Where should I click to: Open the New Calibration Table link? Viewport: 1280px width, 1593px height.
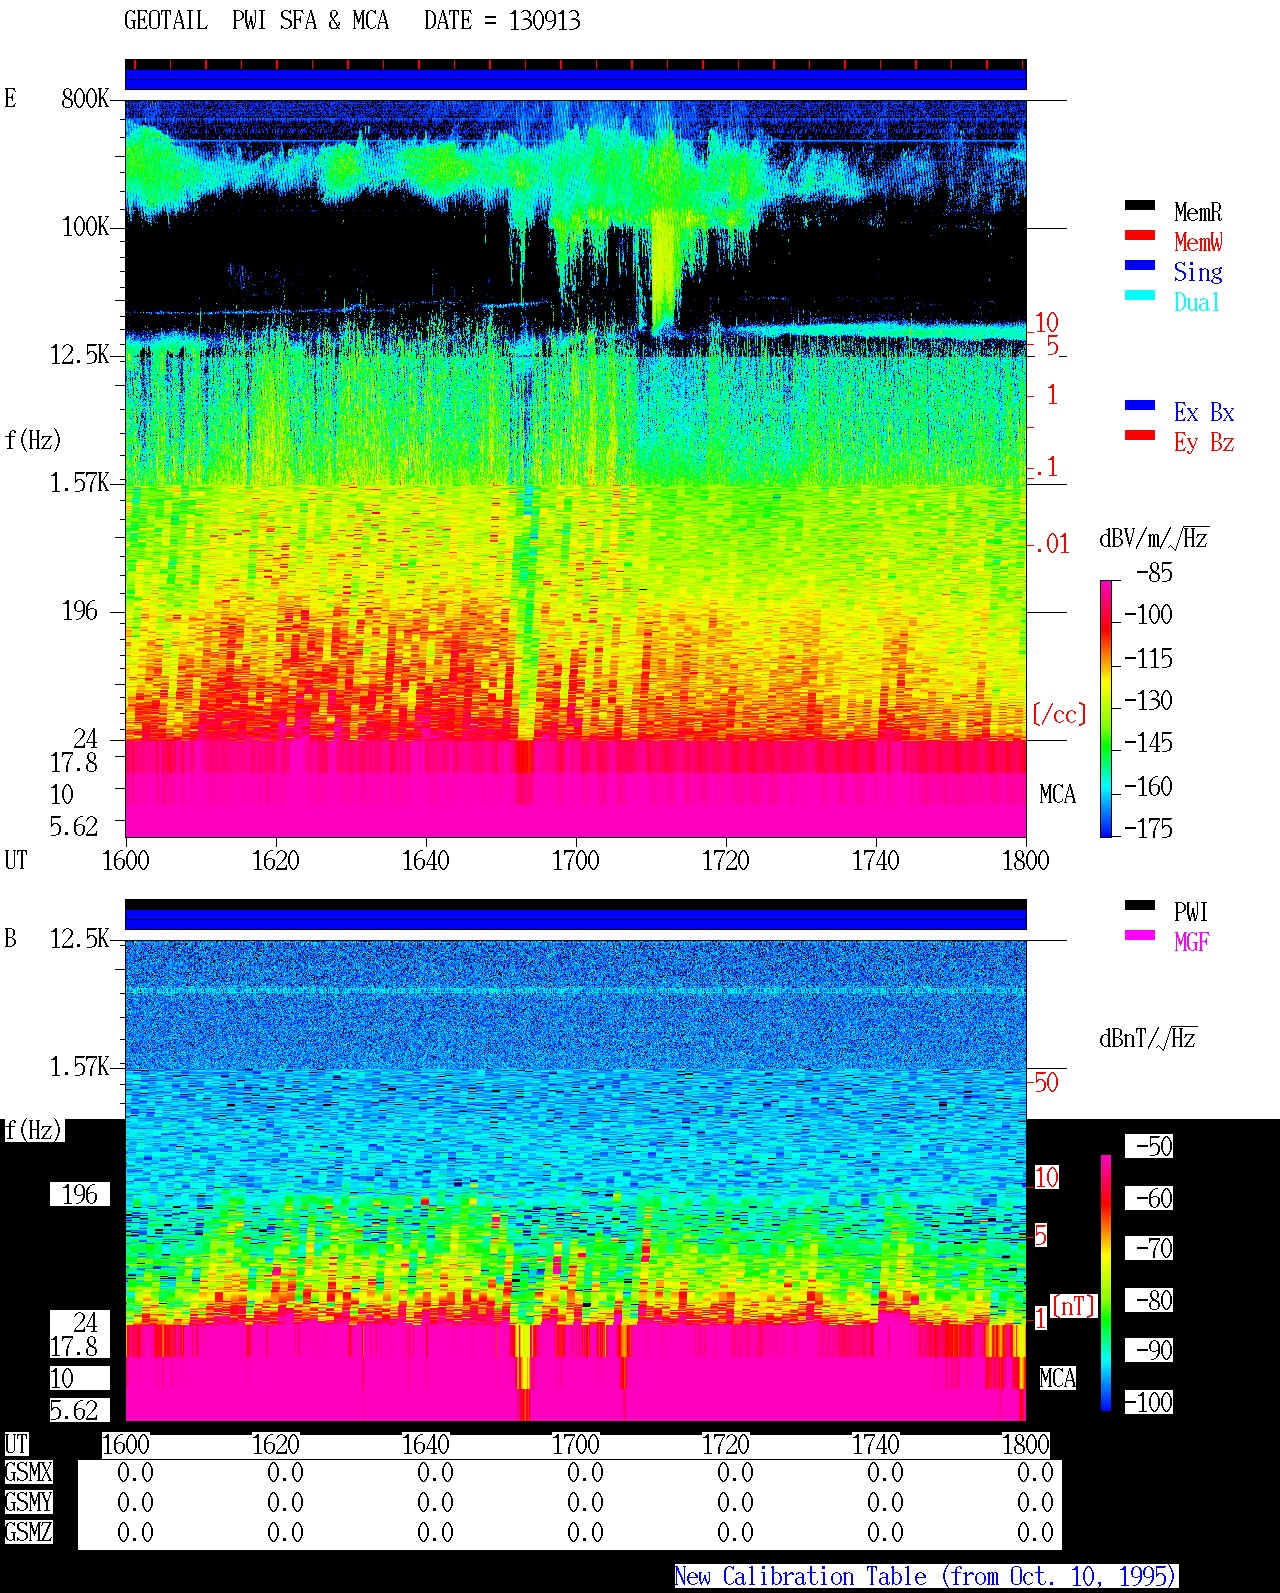point(926,1577)
